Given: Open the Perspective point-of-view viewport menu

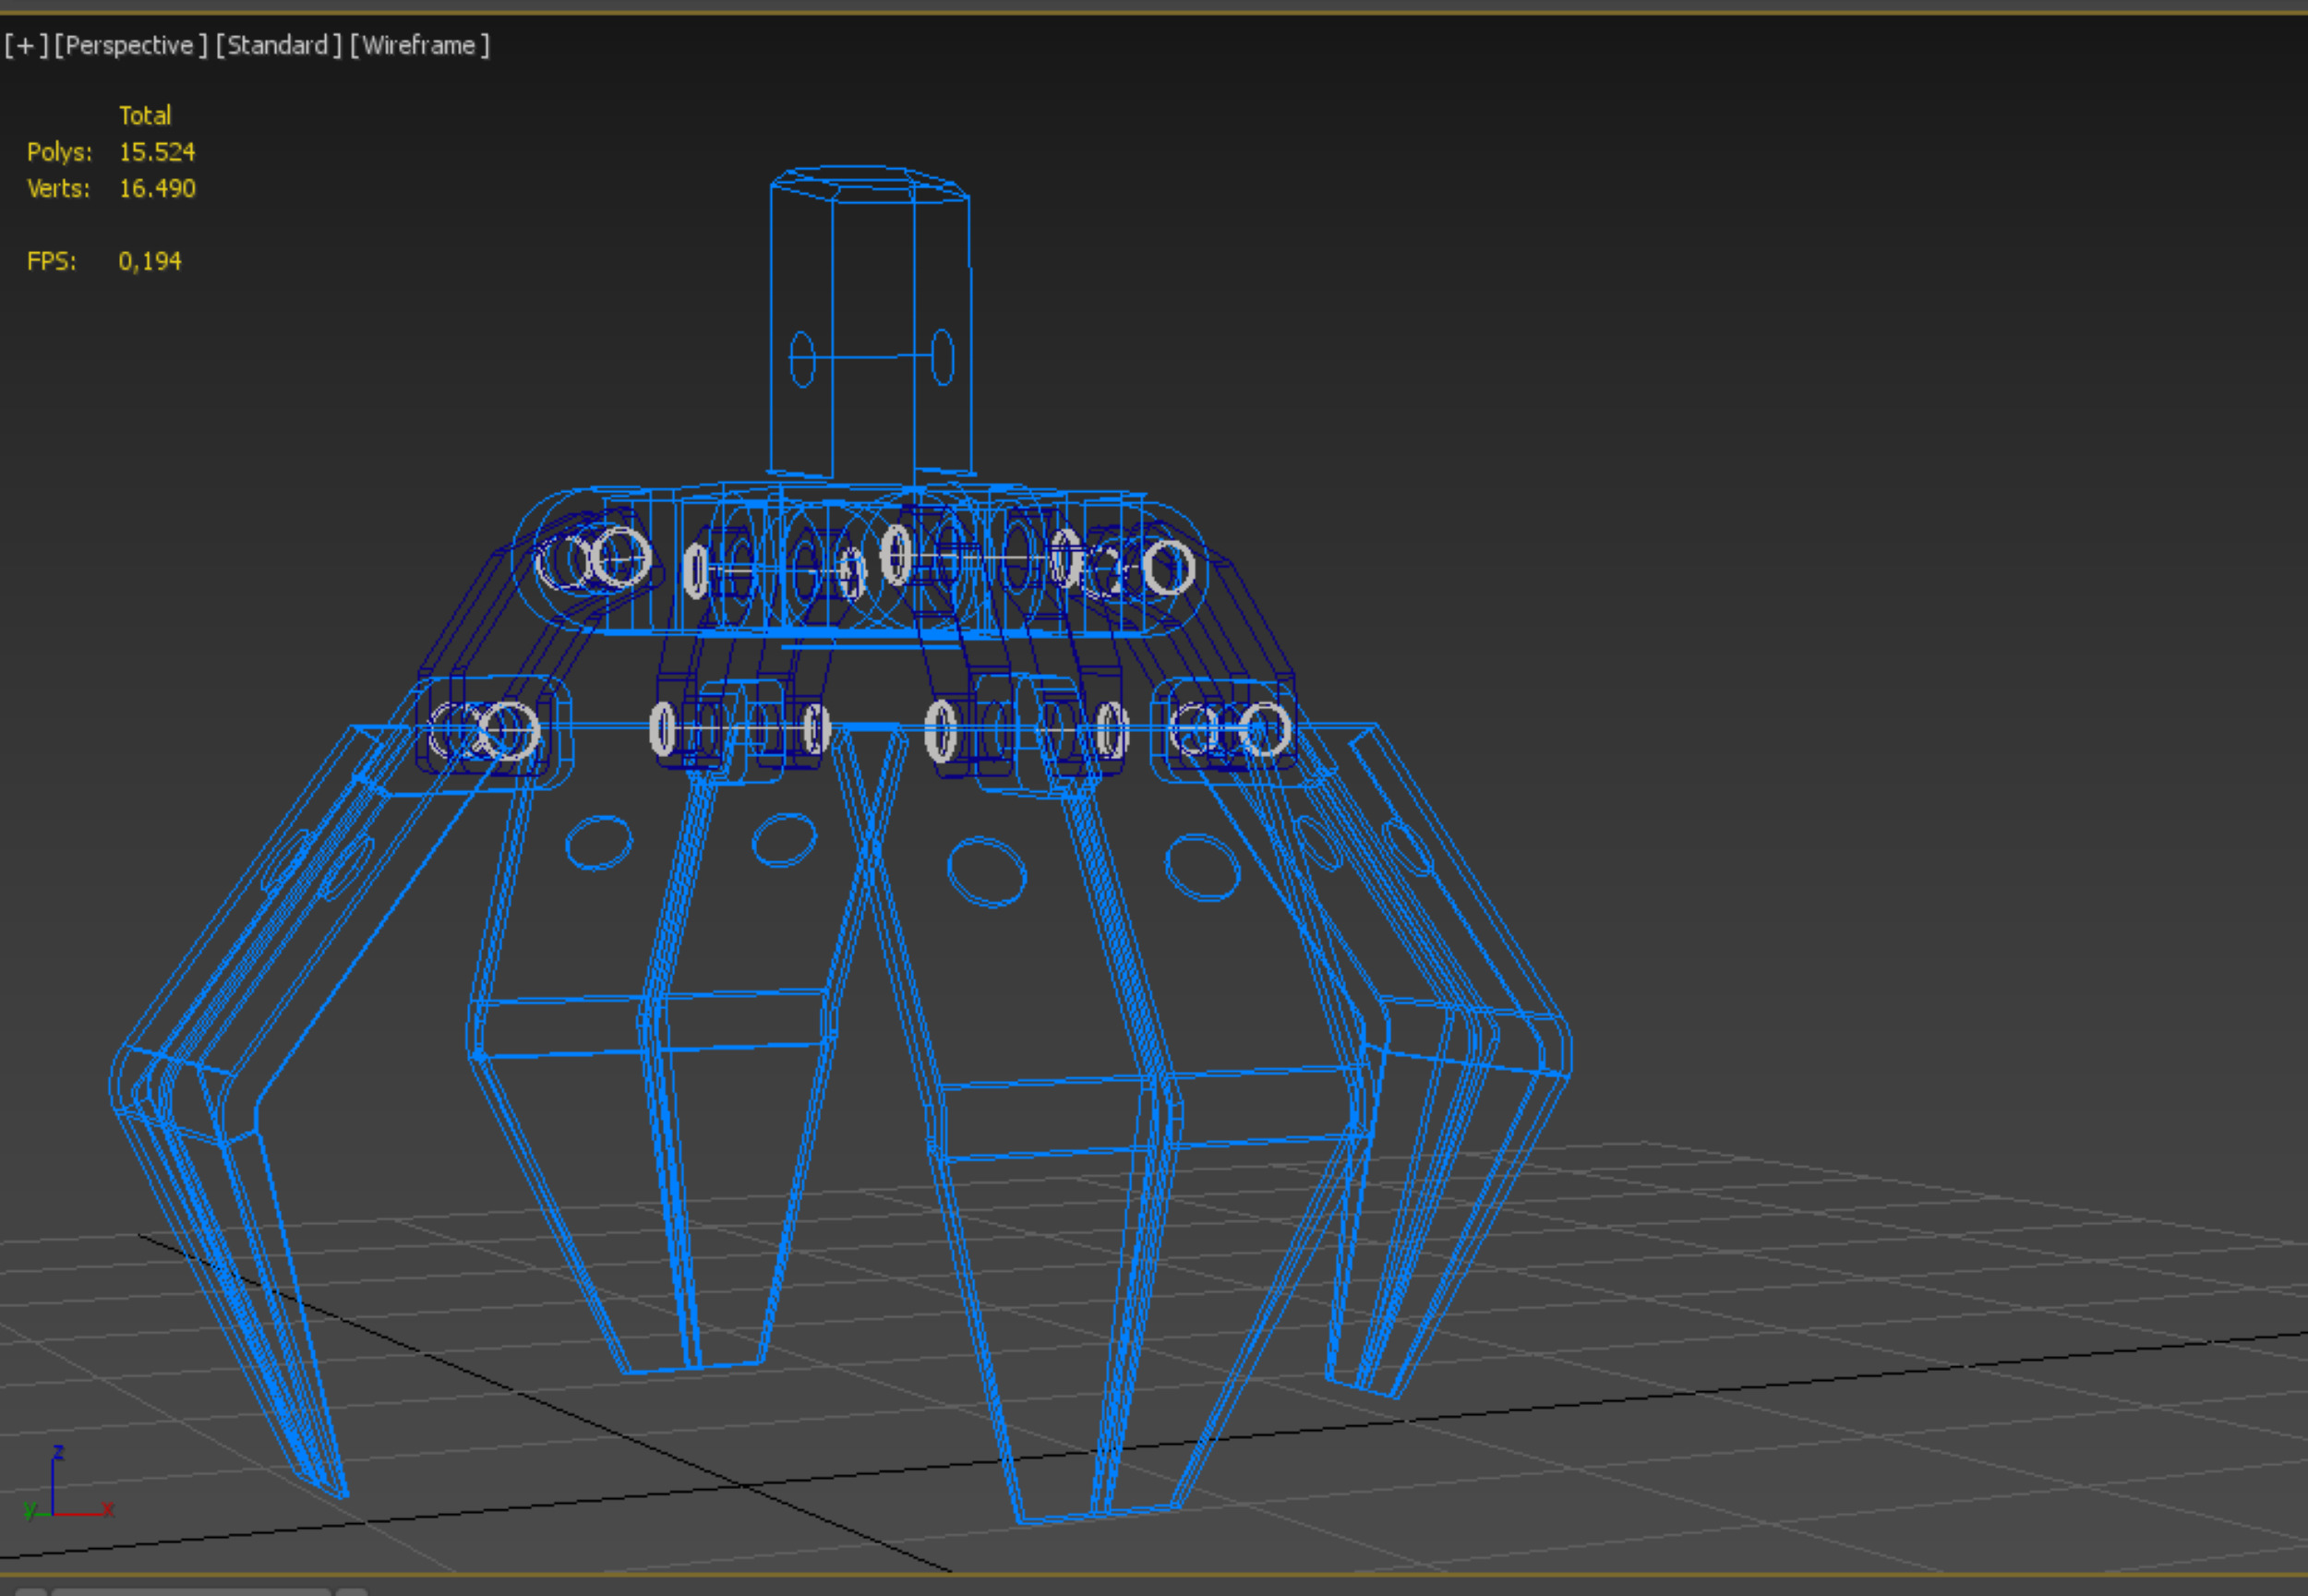Looking at the screenshot, I should coord(130,45).
